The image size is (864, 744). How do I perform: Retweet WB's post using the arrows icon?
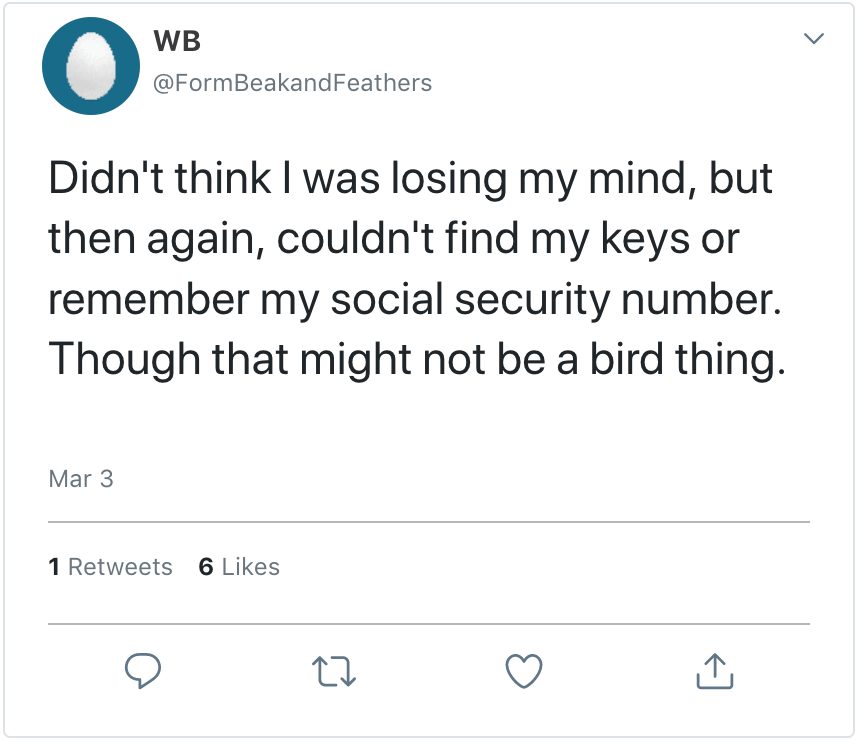coord(333,671)
